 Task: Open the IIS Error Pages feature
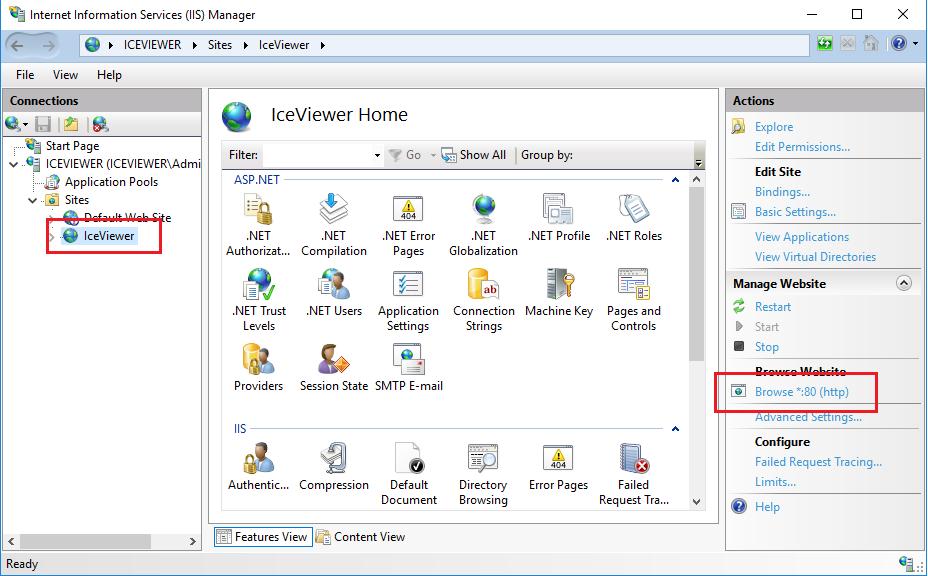[559, 467]
